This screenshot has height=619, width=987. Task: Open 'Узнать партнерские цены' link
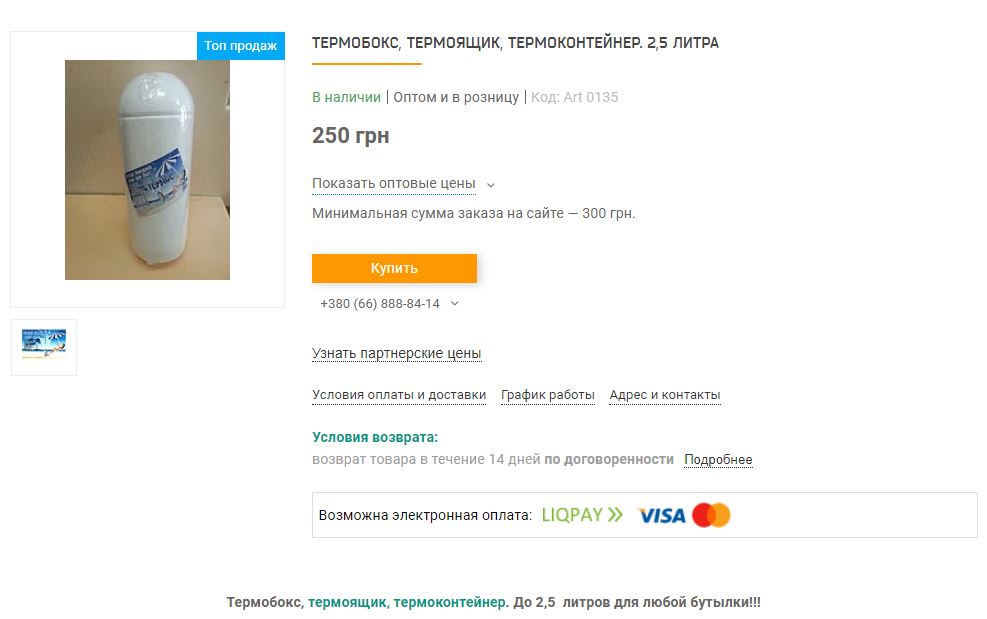tap(397, 353)
